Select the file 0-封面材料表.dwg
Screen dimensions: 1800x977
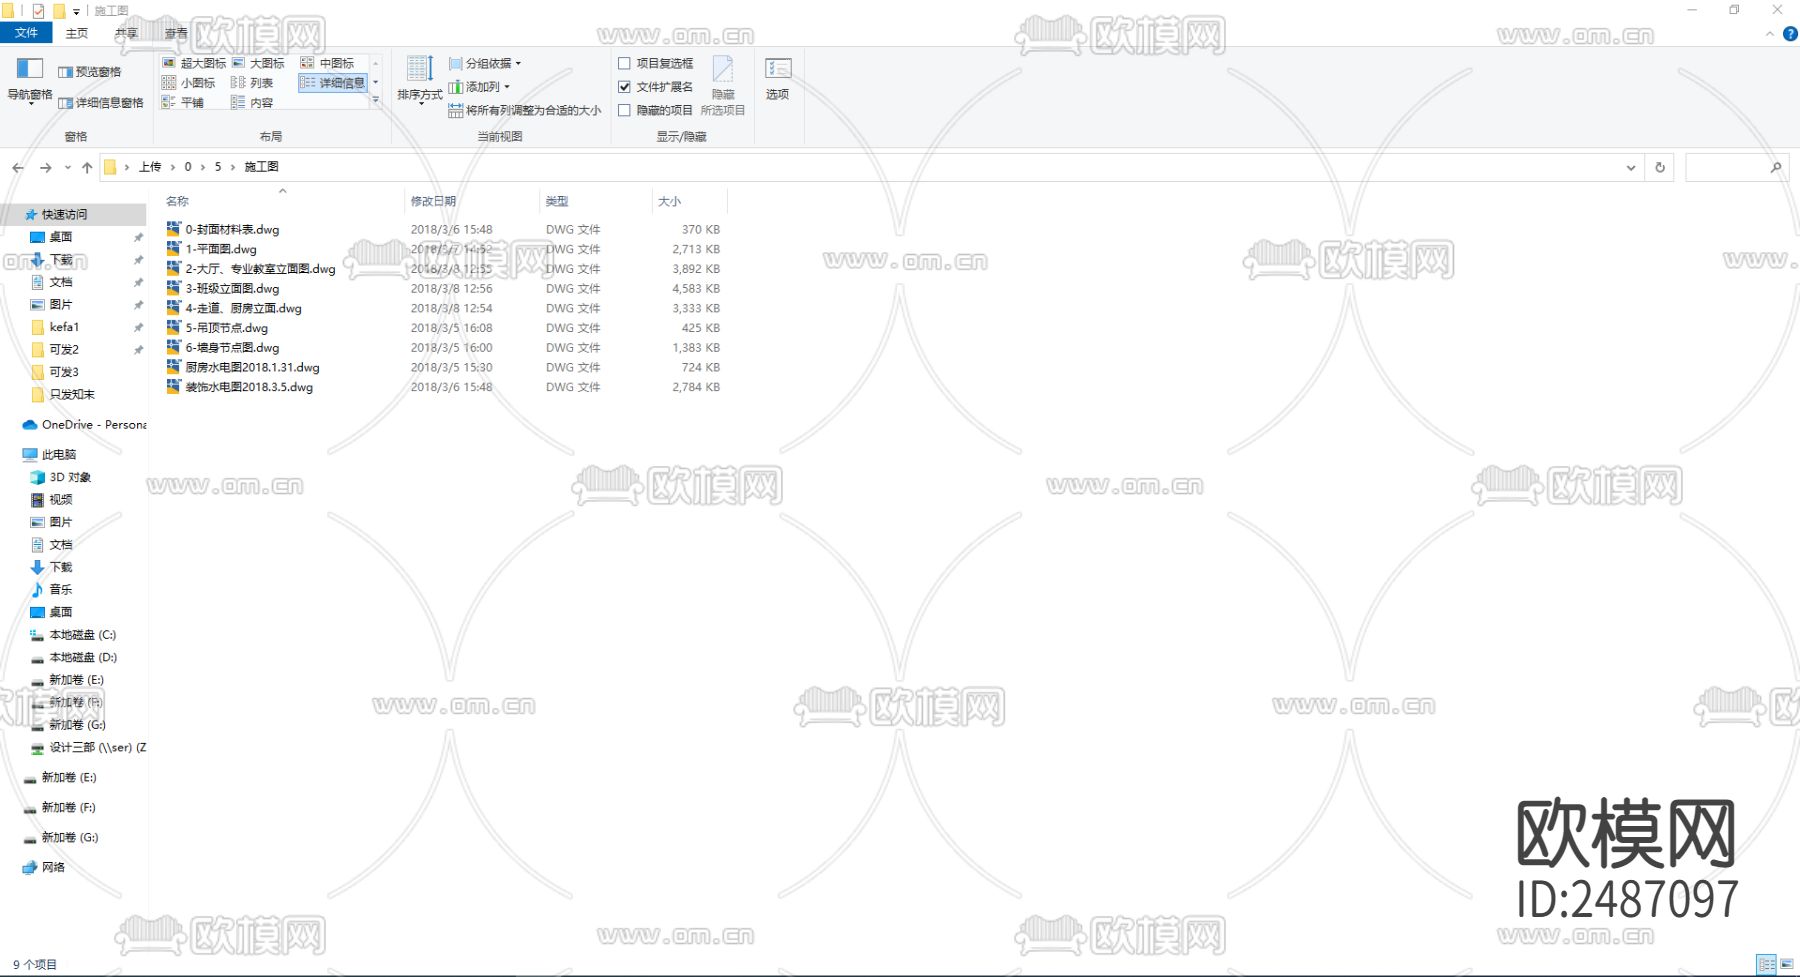pos(232,230)
